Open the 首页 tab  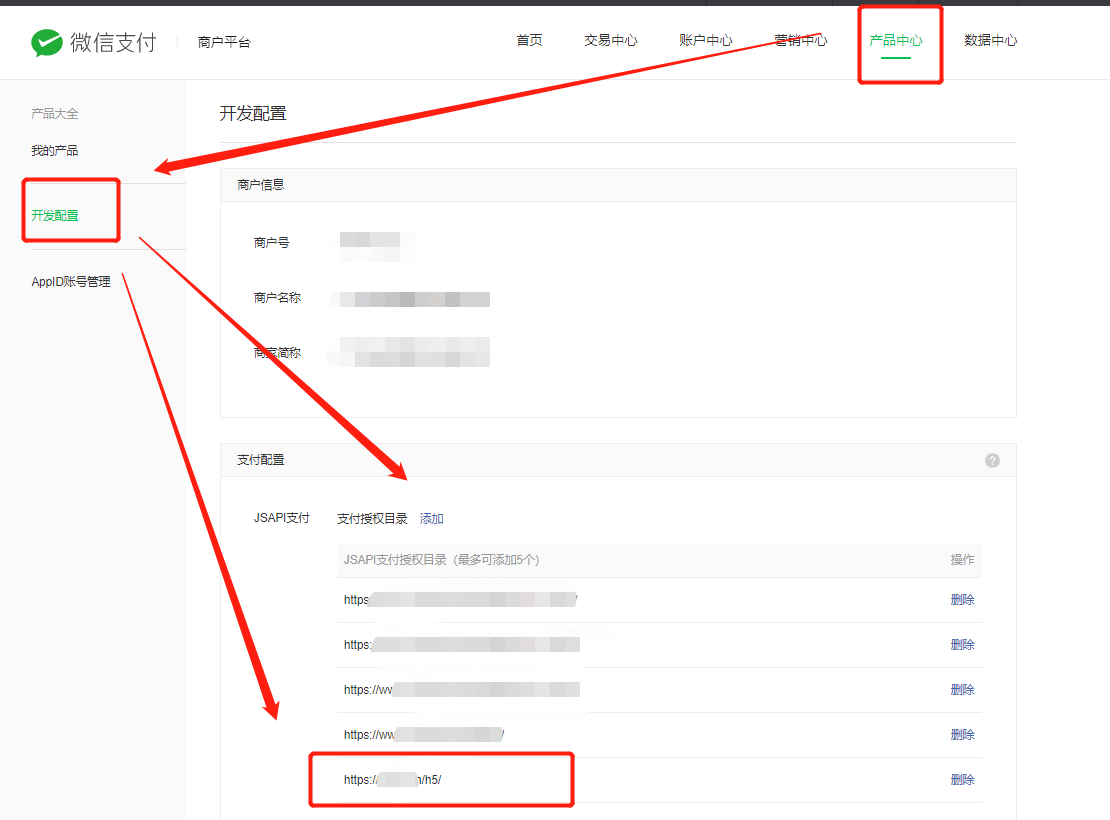pyautogui.click(x=529, y=41)
